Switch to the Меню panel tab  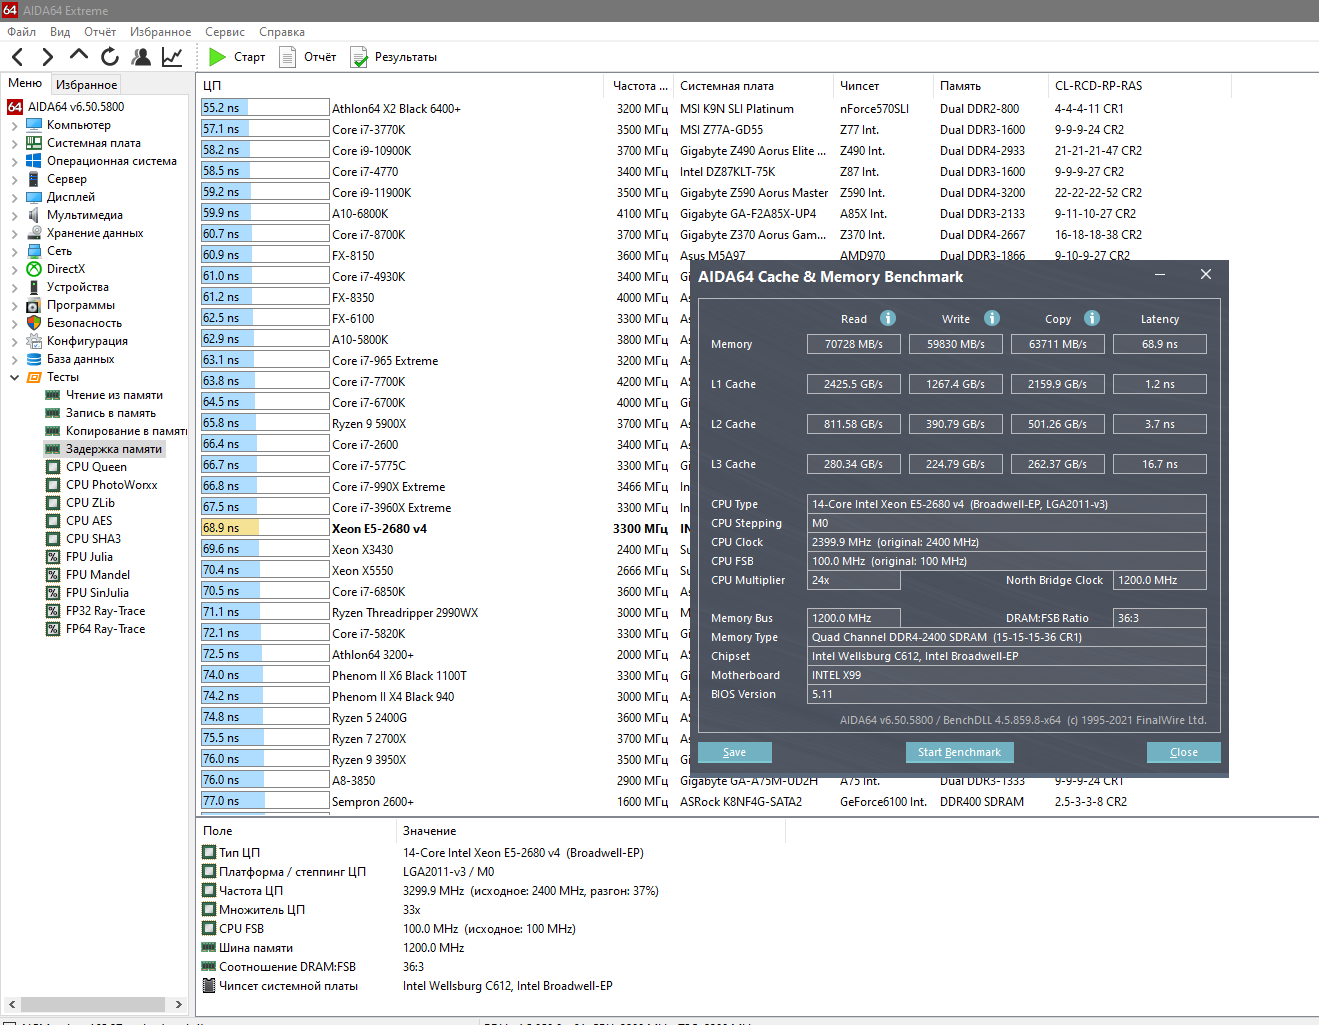(x=25, y=84)
